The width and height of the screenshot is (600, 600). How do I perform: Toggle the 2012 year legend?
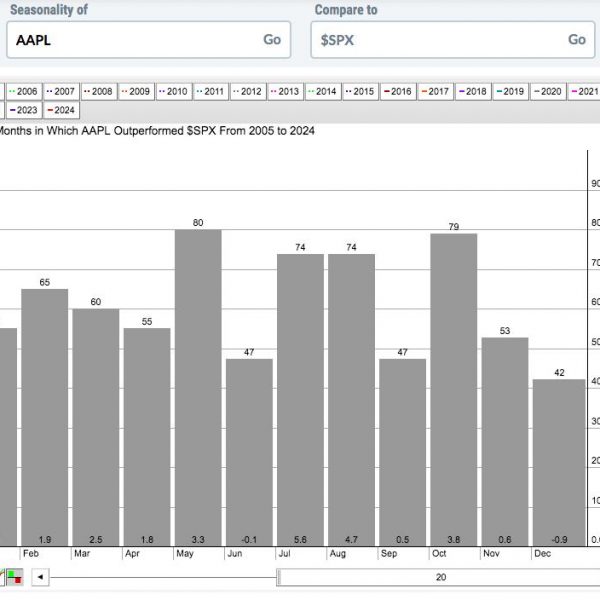coord(248,92)
